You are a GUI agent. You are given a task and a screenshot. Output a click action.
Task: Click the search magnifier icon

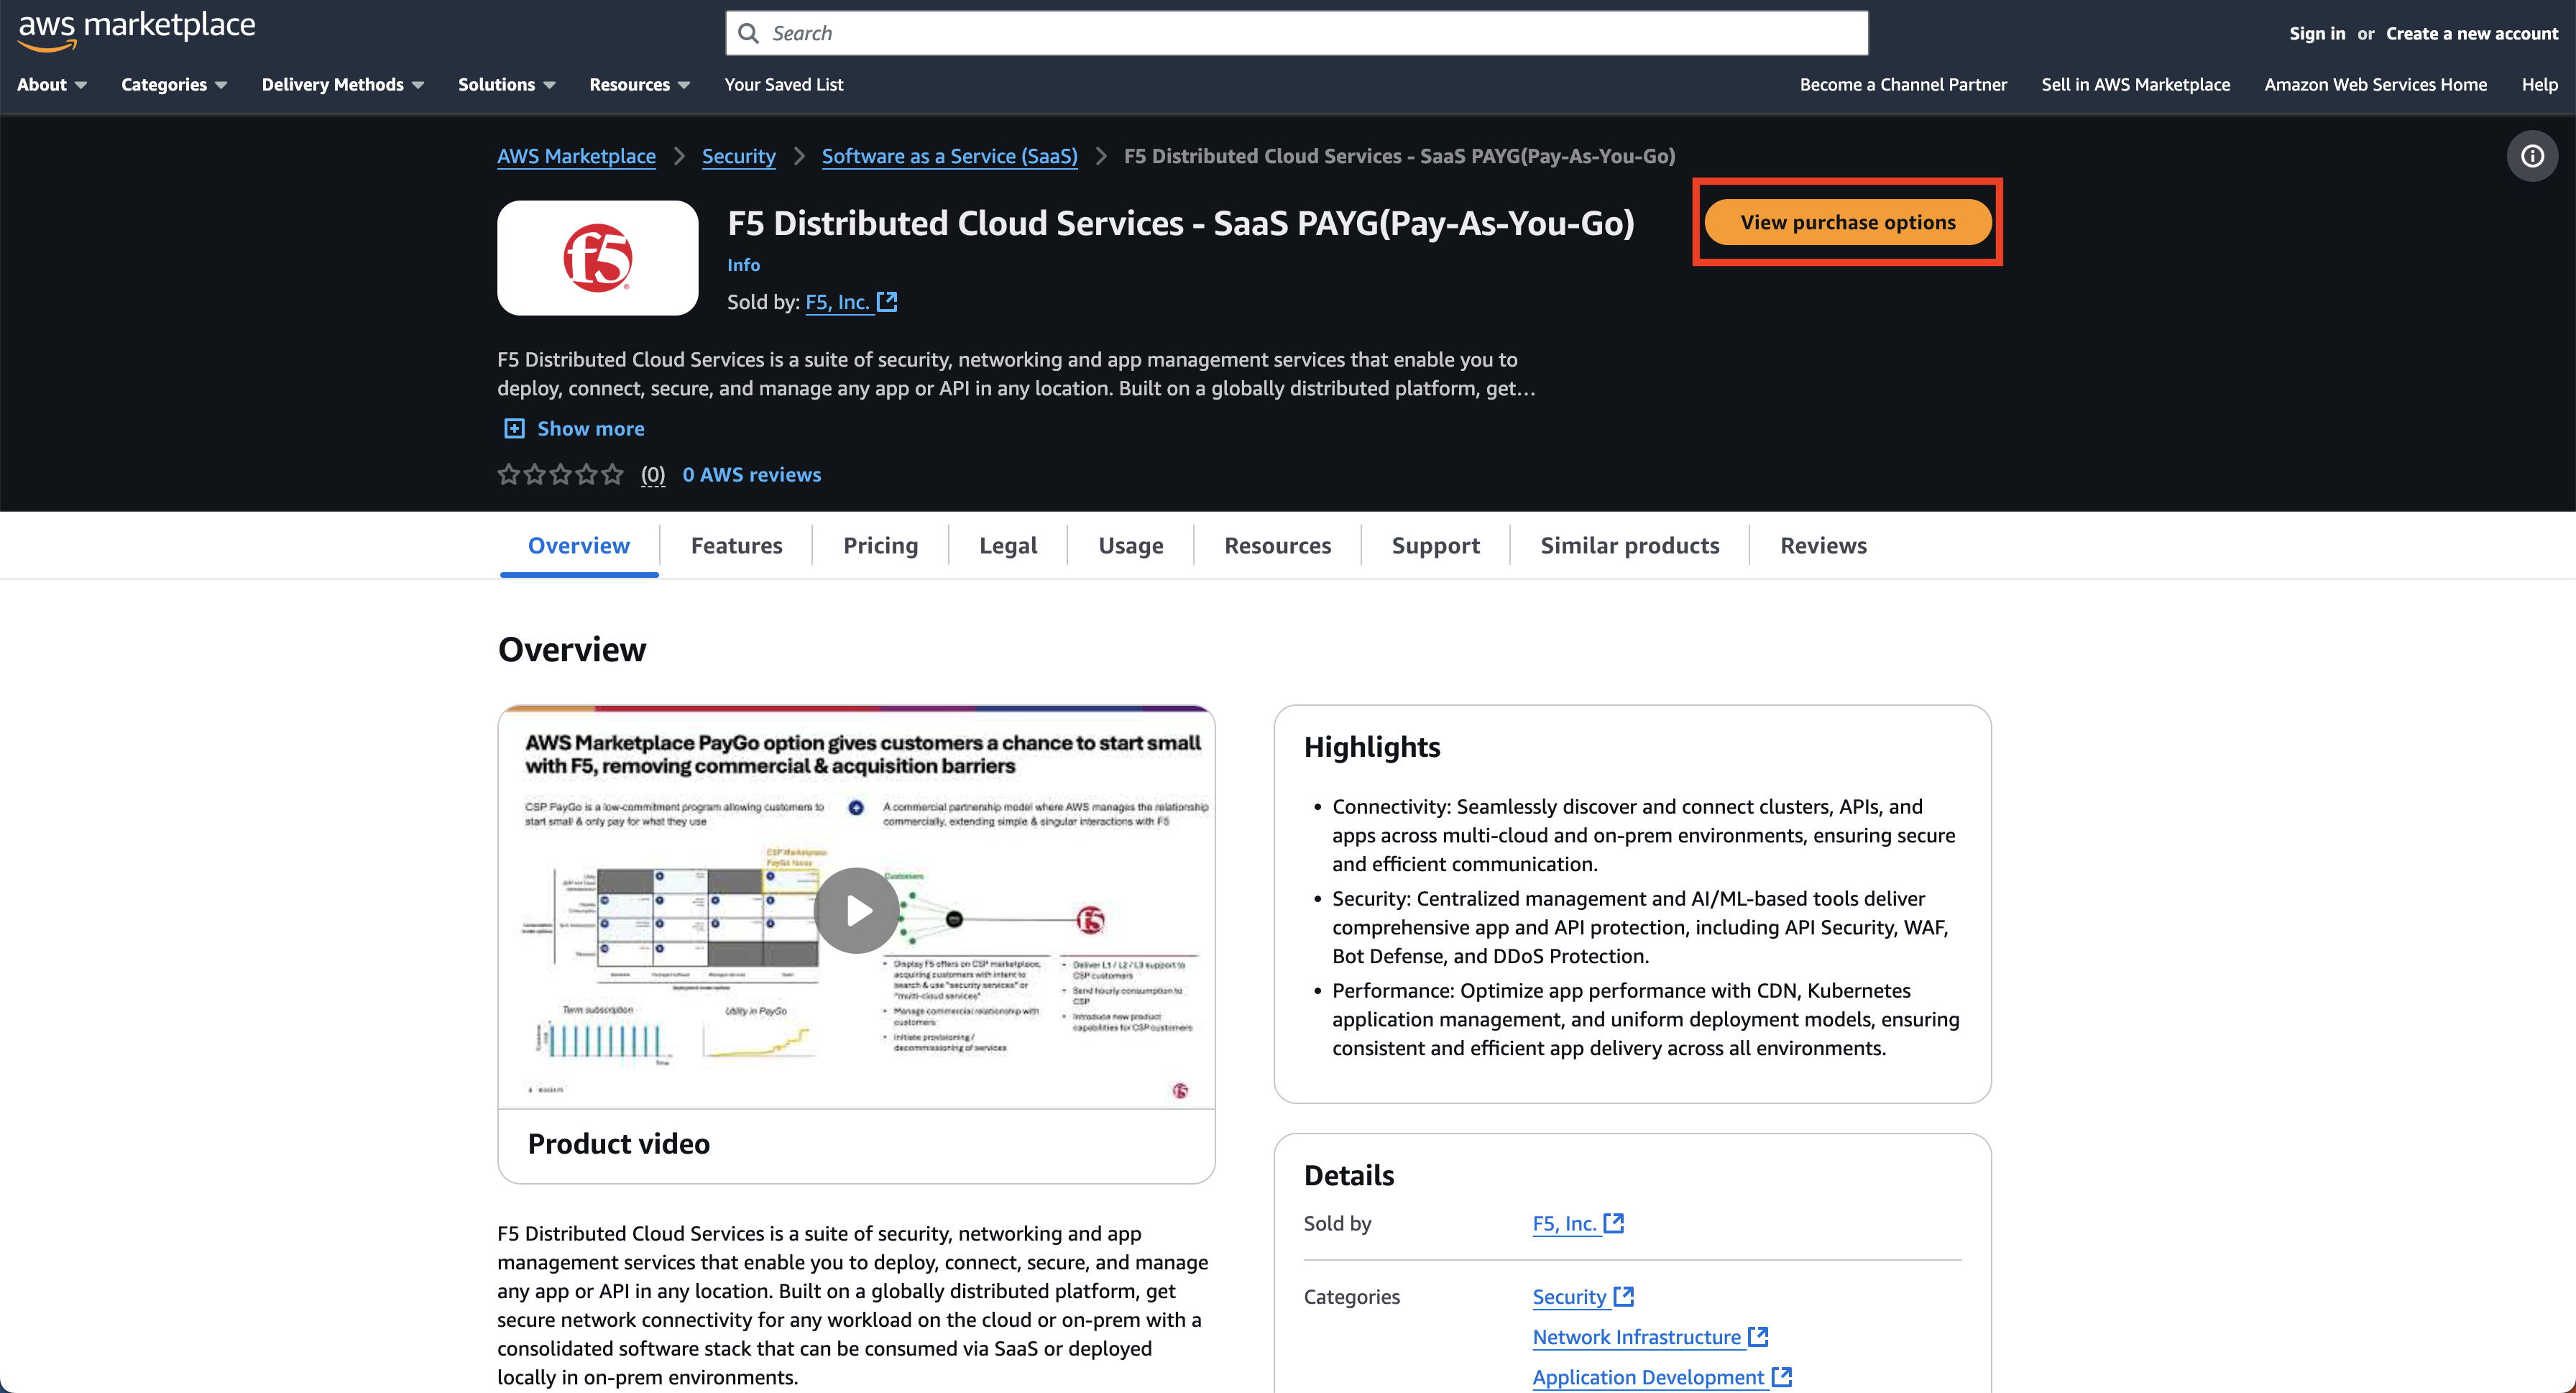pos(748,33)
